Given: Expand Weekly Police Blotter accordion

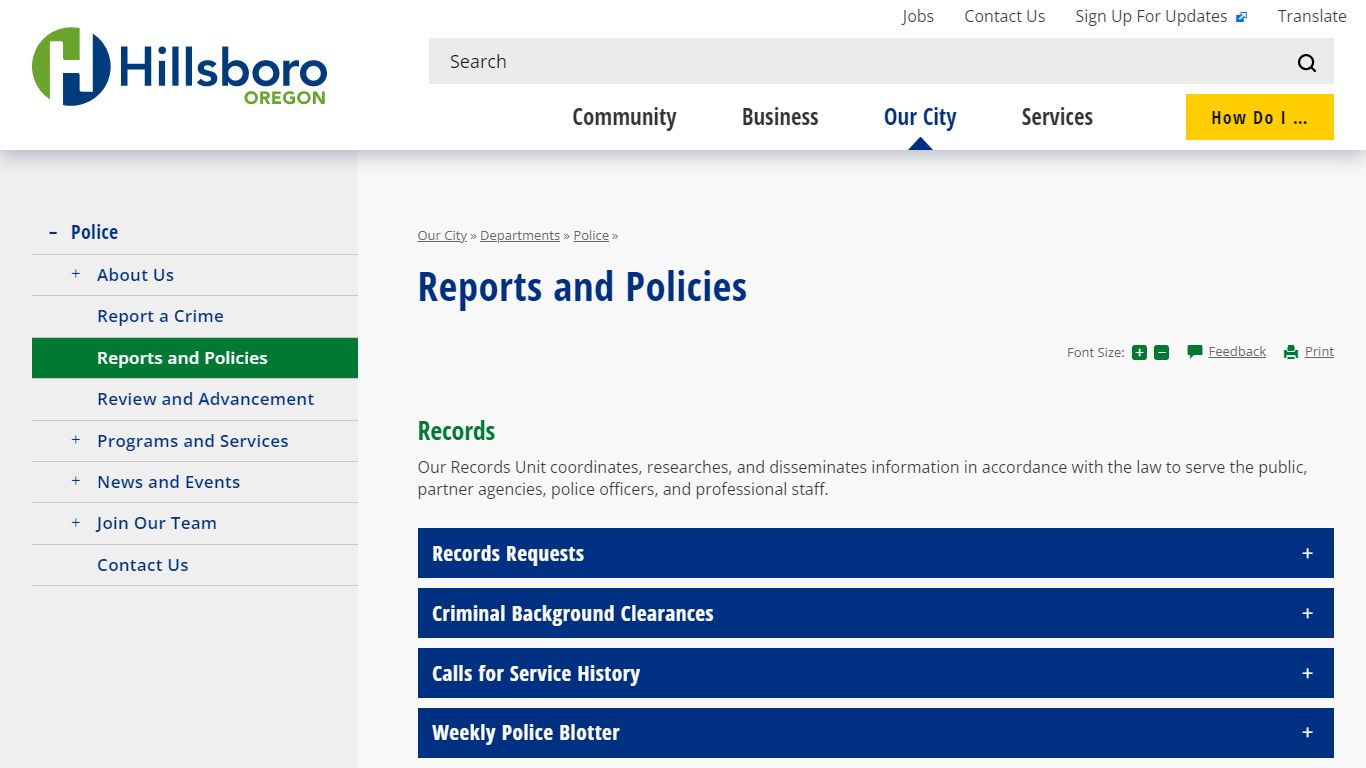Looking at the screenshot, I should pos(876,733).
